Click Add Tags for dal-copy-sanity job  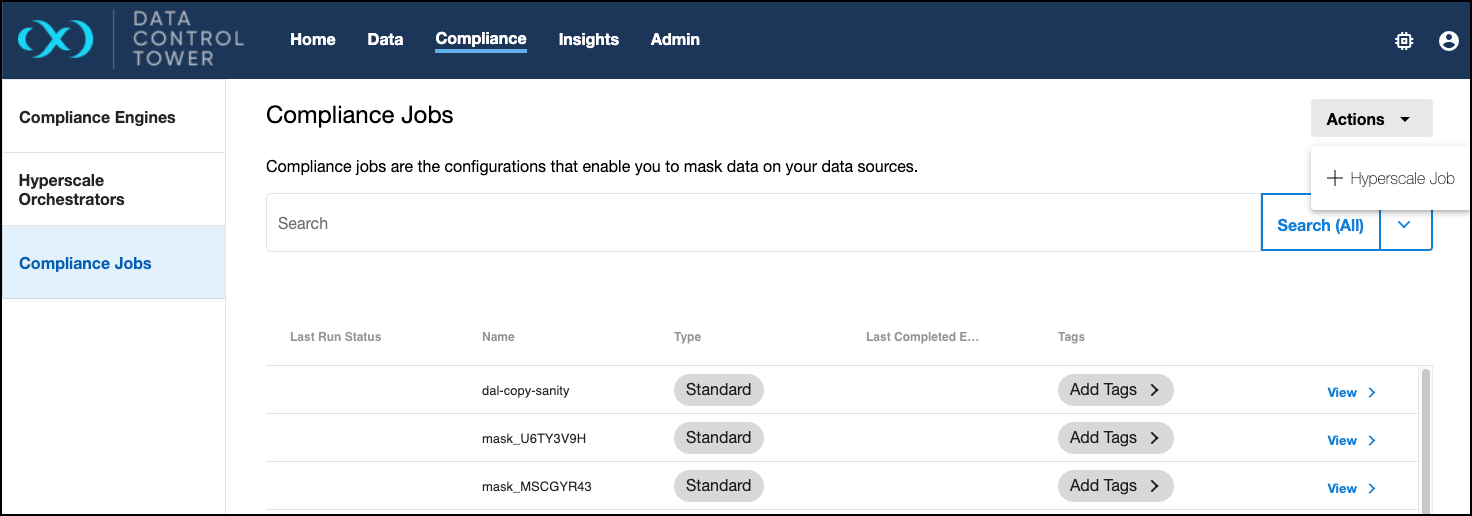click(x=1115, y=390)
